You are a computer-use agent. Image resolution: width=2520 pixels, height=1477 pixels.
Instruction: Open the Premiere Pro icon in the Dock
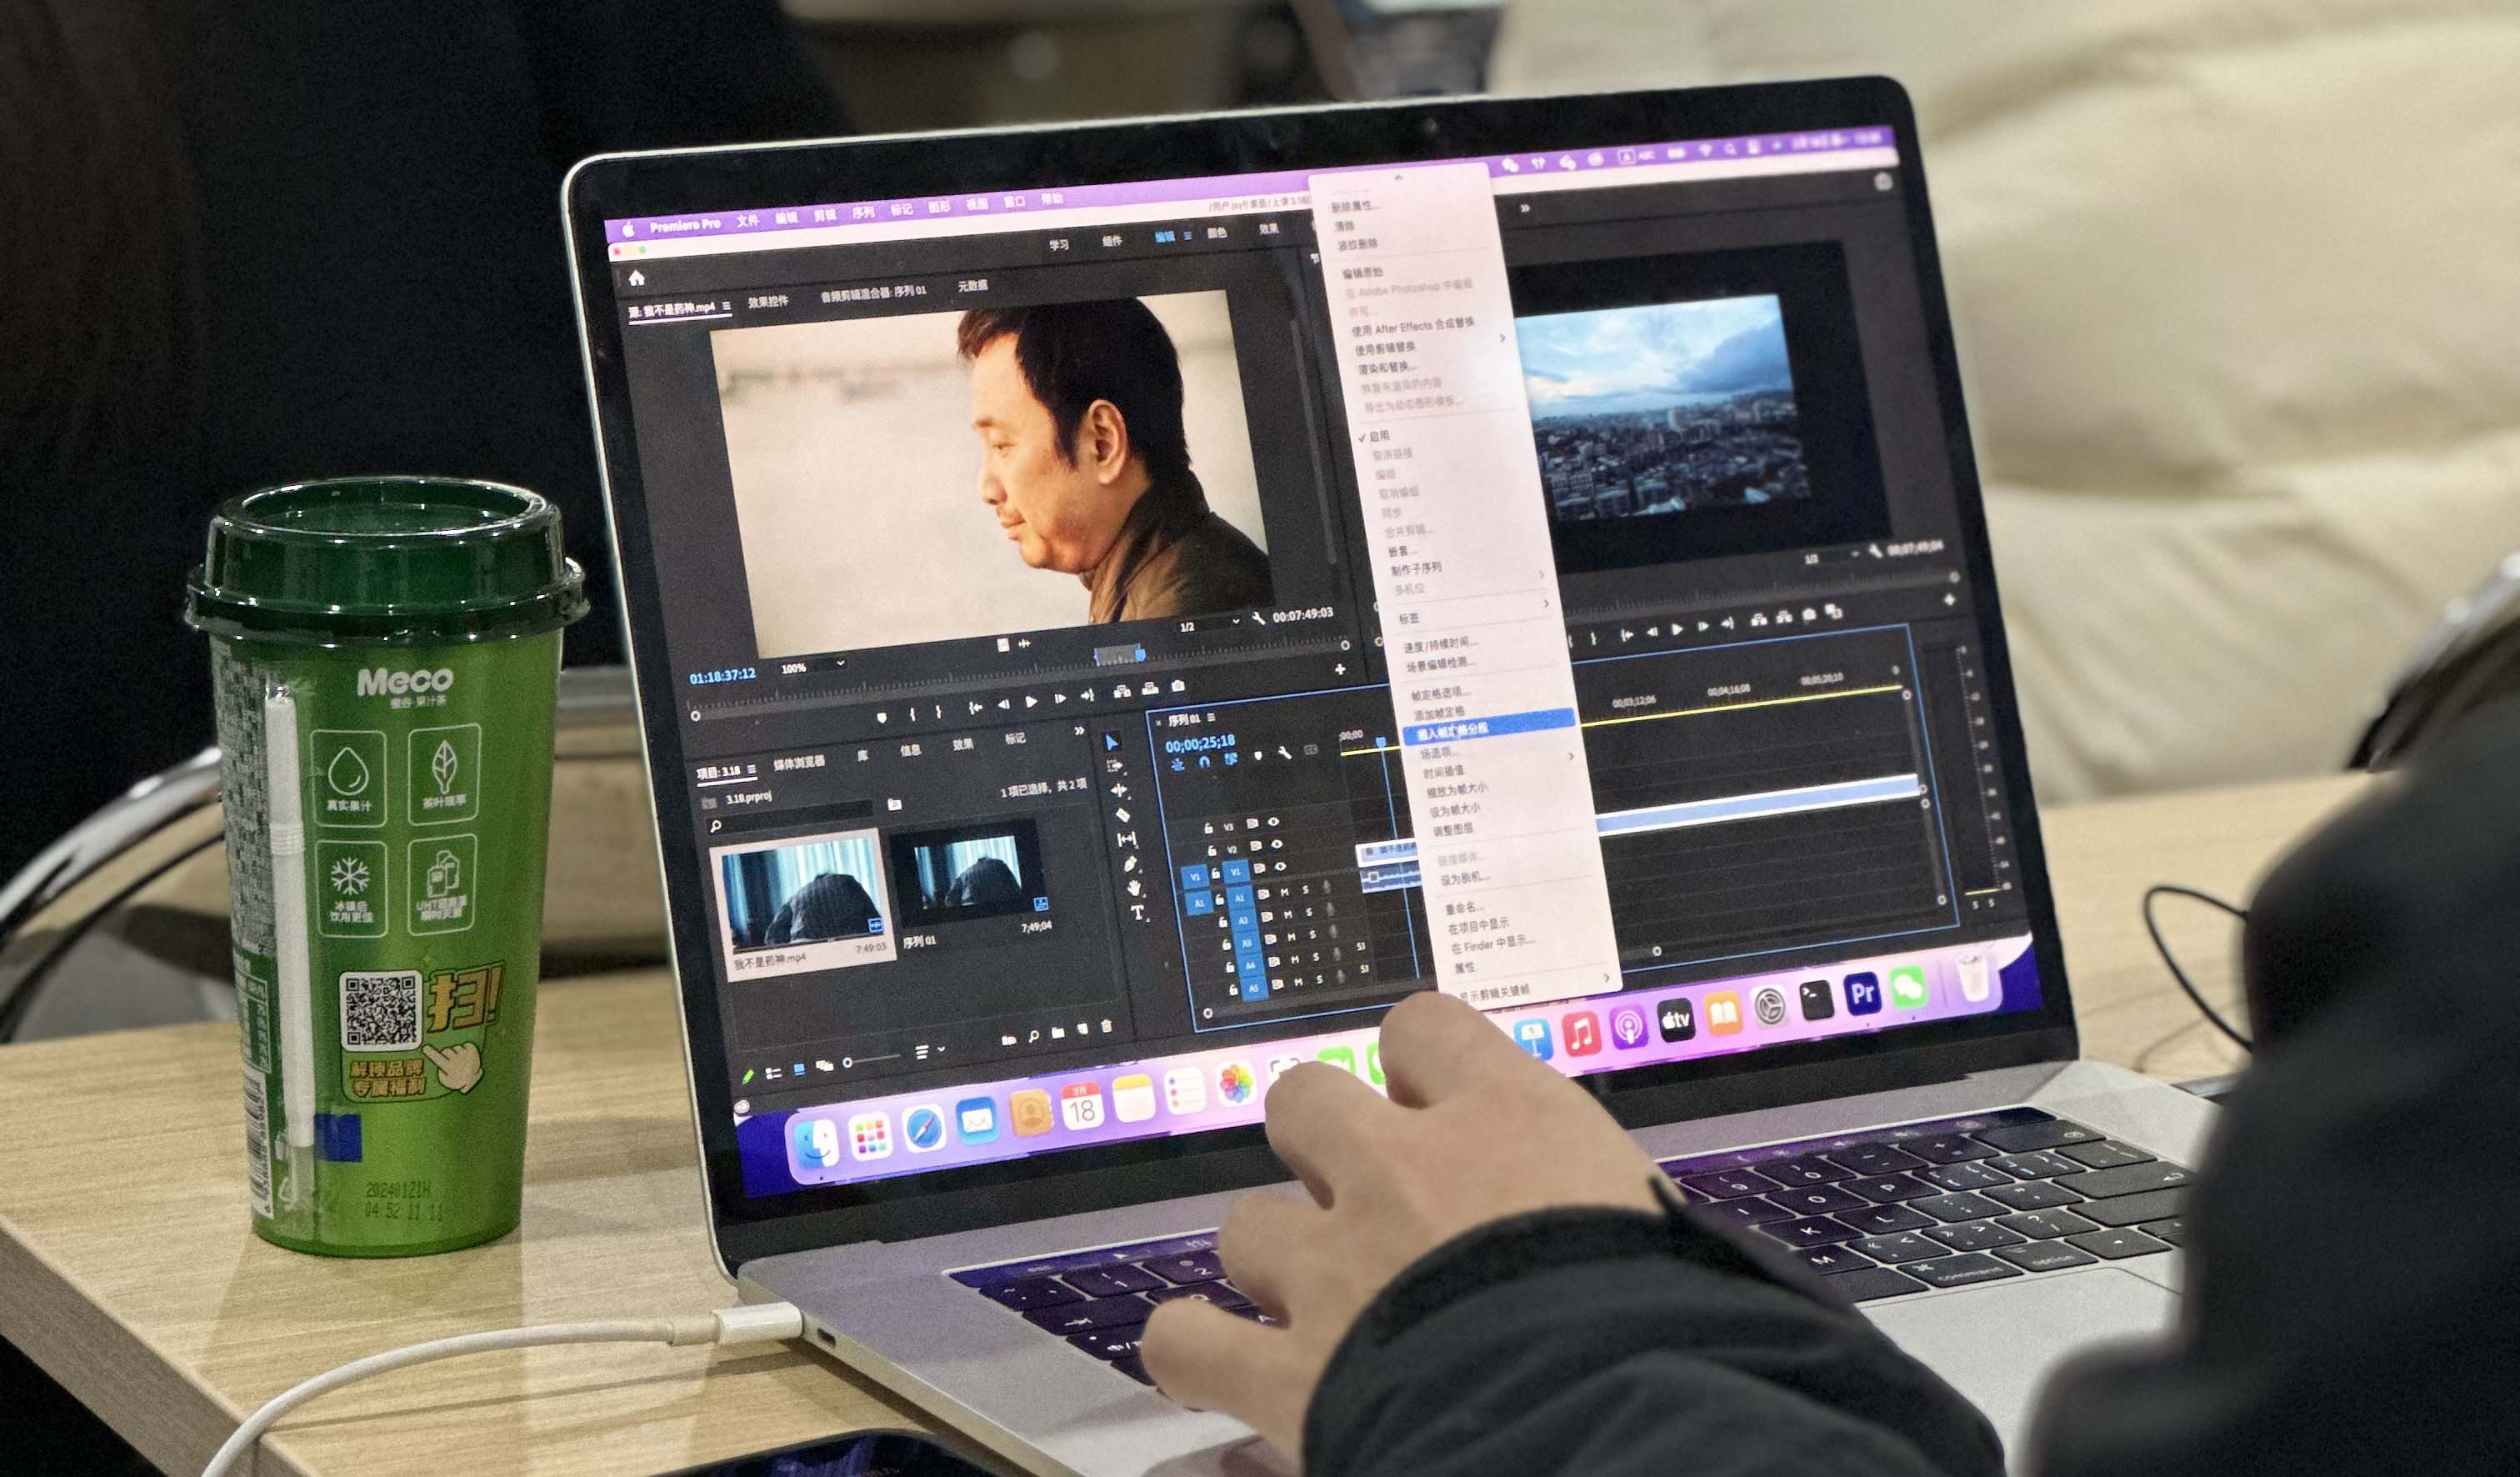pos(1862,993)
